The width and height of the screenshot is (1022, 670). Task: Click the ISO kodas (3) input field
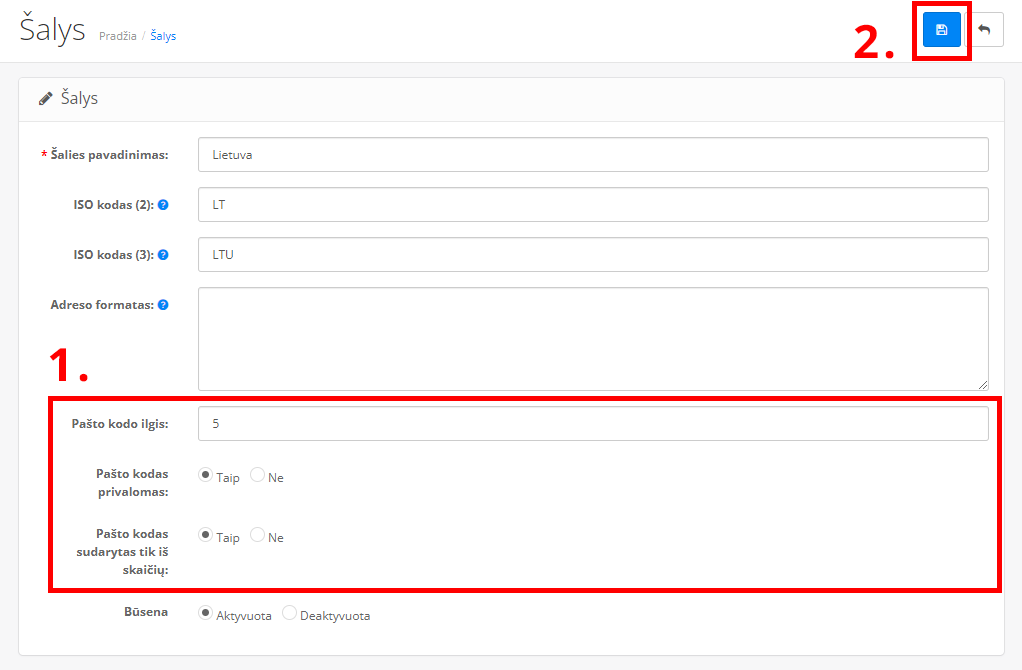click(x=593, y=254)
